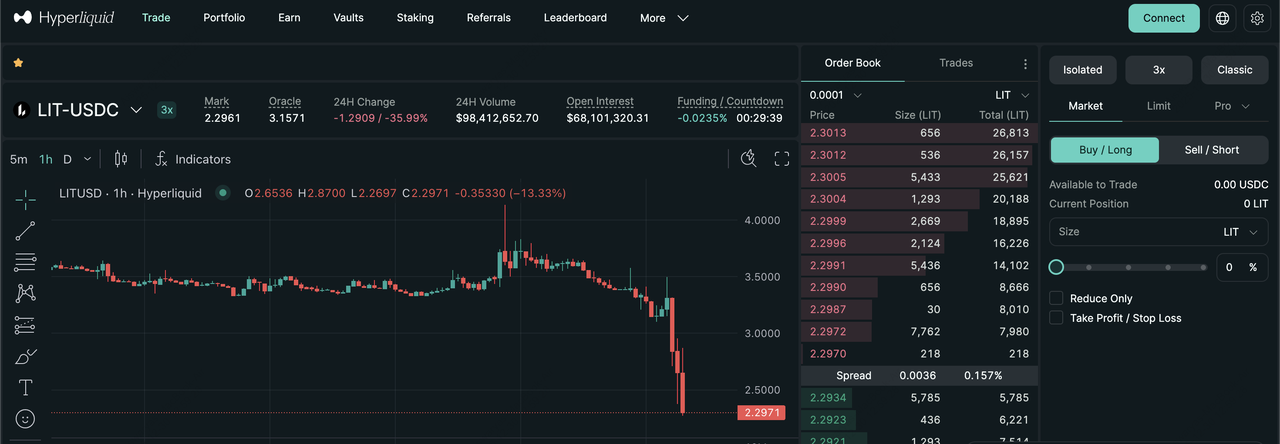1280x444 pixels.
Task: Switch to the Sell / Short side
Action: pos(1212,150)
